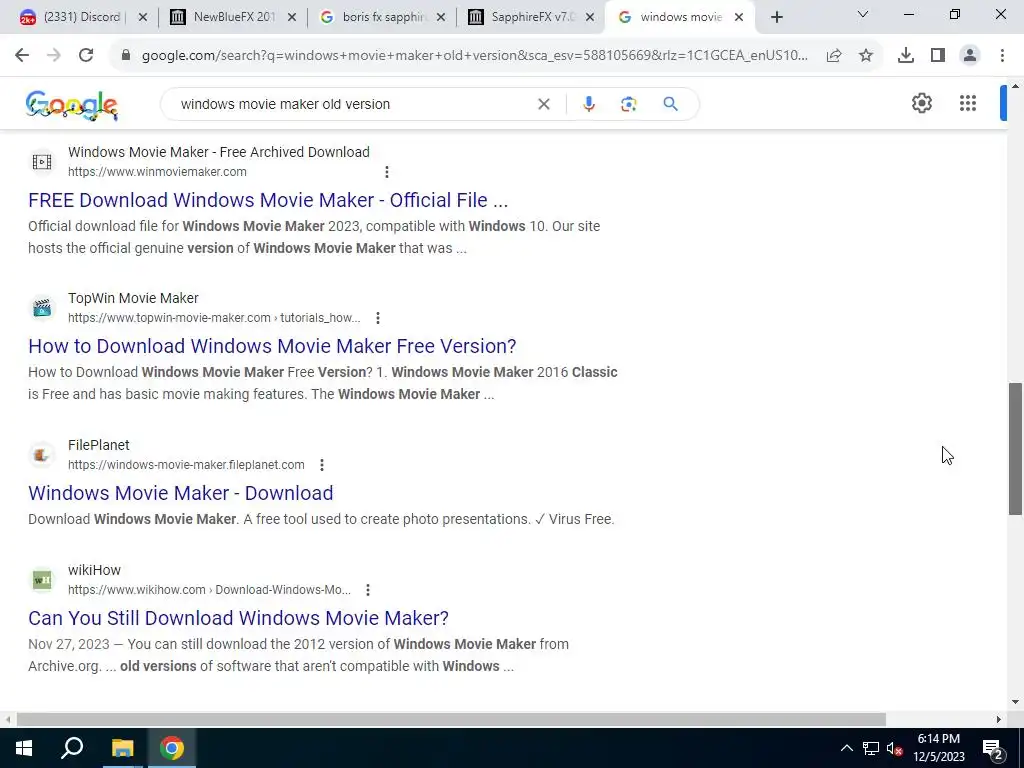Image resolution: width=1024 pixels, height=768 pixels.
Task: Click the wikiHow site favicon
Action: point(42,580)
